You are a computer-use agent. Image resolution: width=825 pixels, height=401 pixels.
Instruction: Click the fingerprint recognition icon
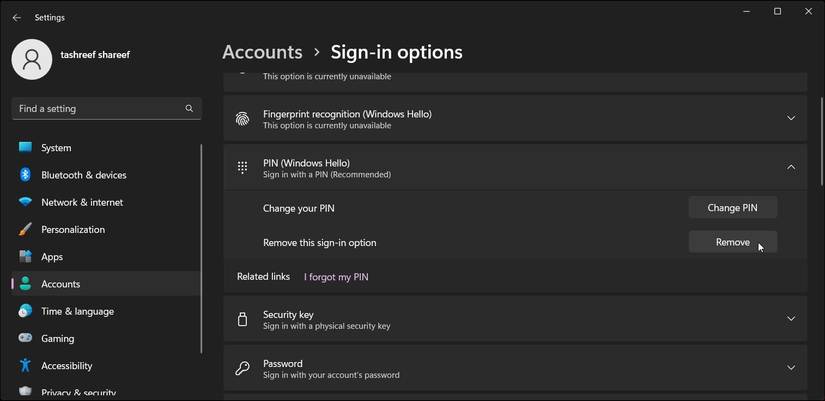pyautogui.click(x=242, y=119)
